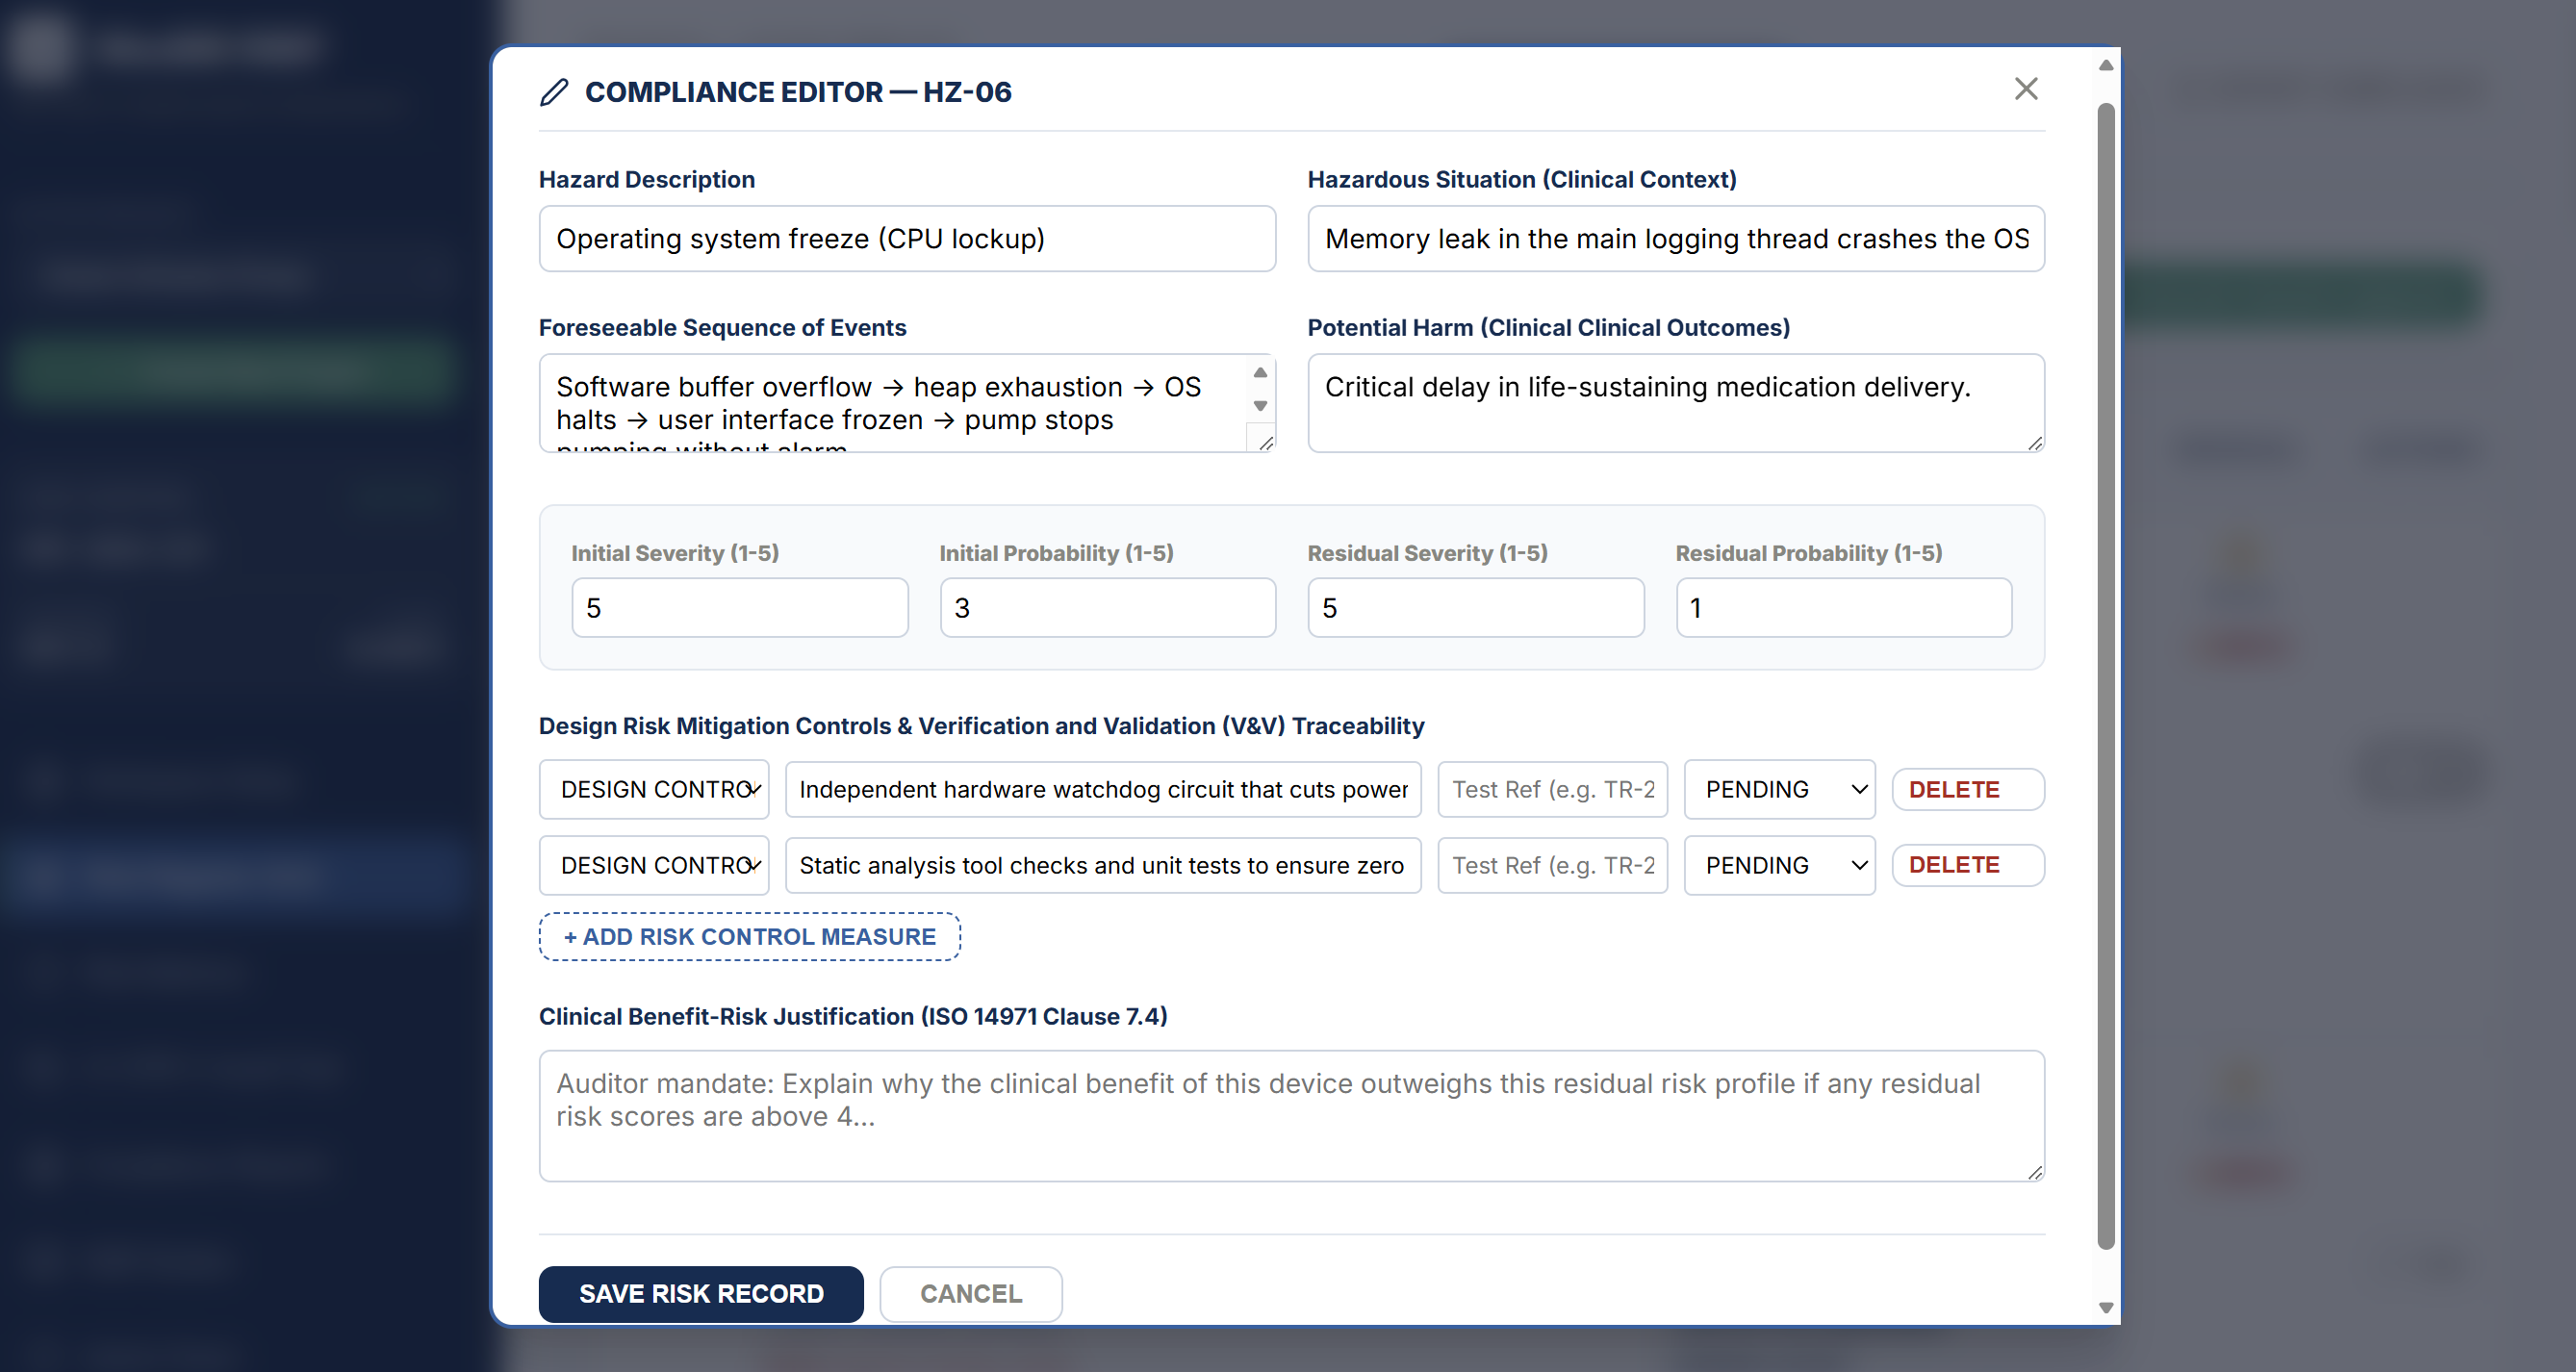Image resolution: width=2576 pixels, height=1372 pixels.
Task: Click the Design Risk Mitigation Controls heading
Action: 982,726
